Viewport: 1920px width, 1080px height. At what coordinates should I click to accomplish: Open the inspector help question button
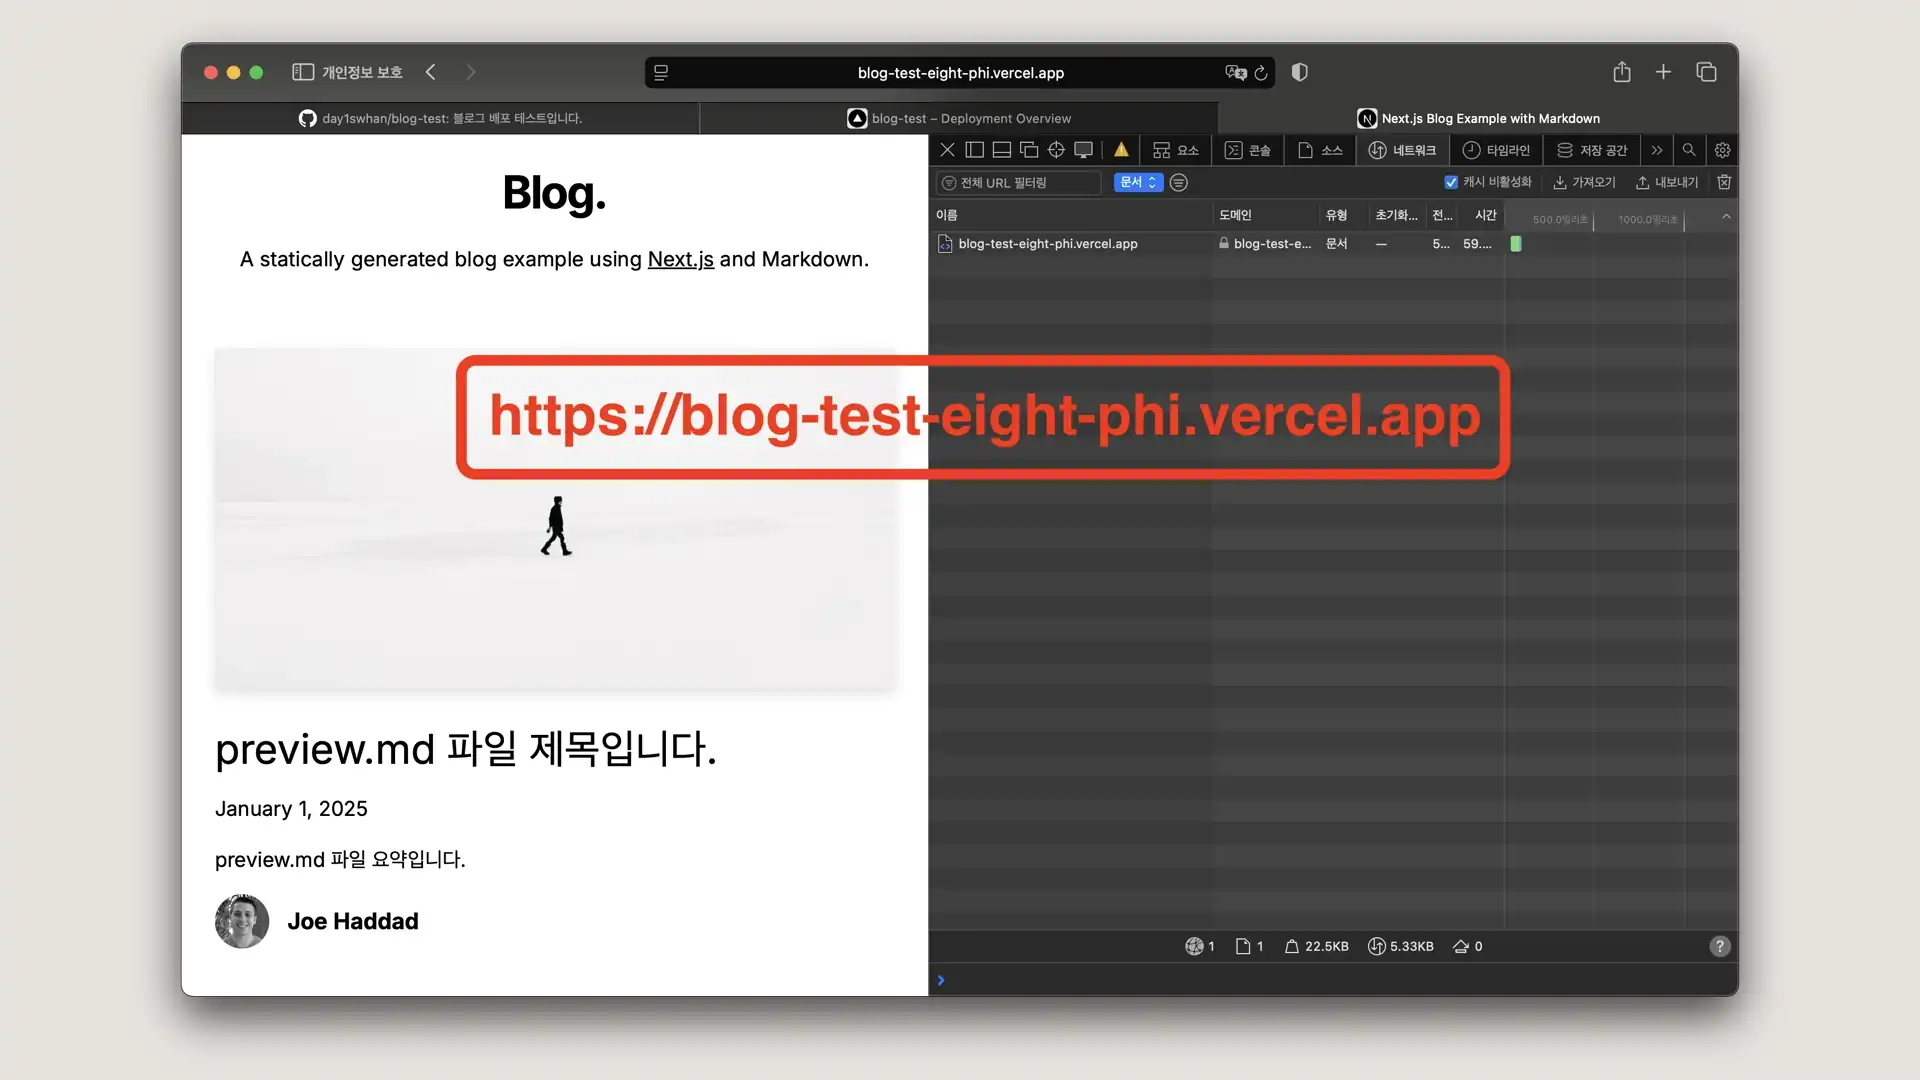[x=1719, y=946]
